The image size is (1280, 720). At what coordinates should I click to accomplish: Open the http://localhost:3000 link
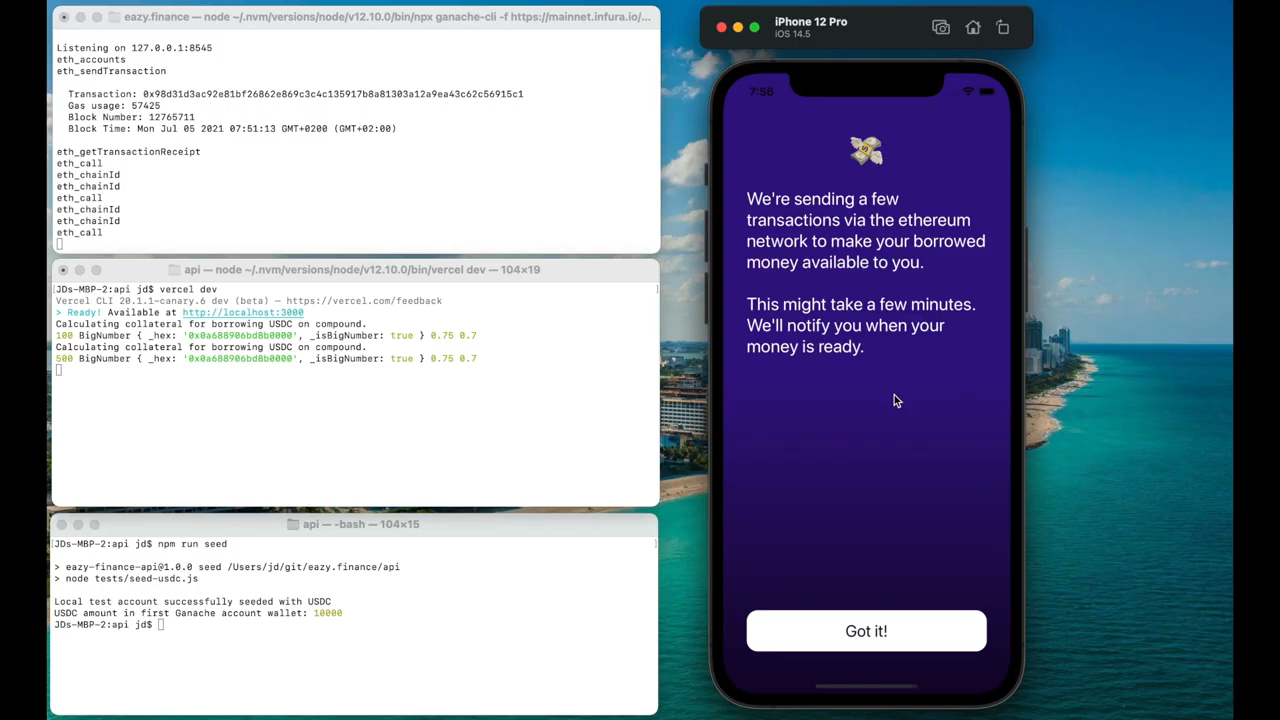pos(243,312)
